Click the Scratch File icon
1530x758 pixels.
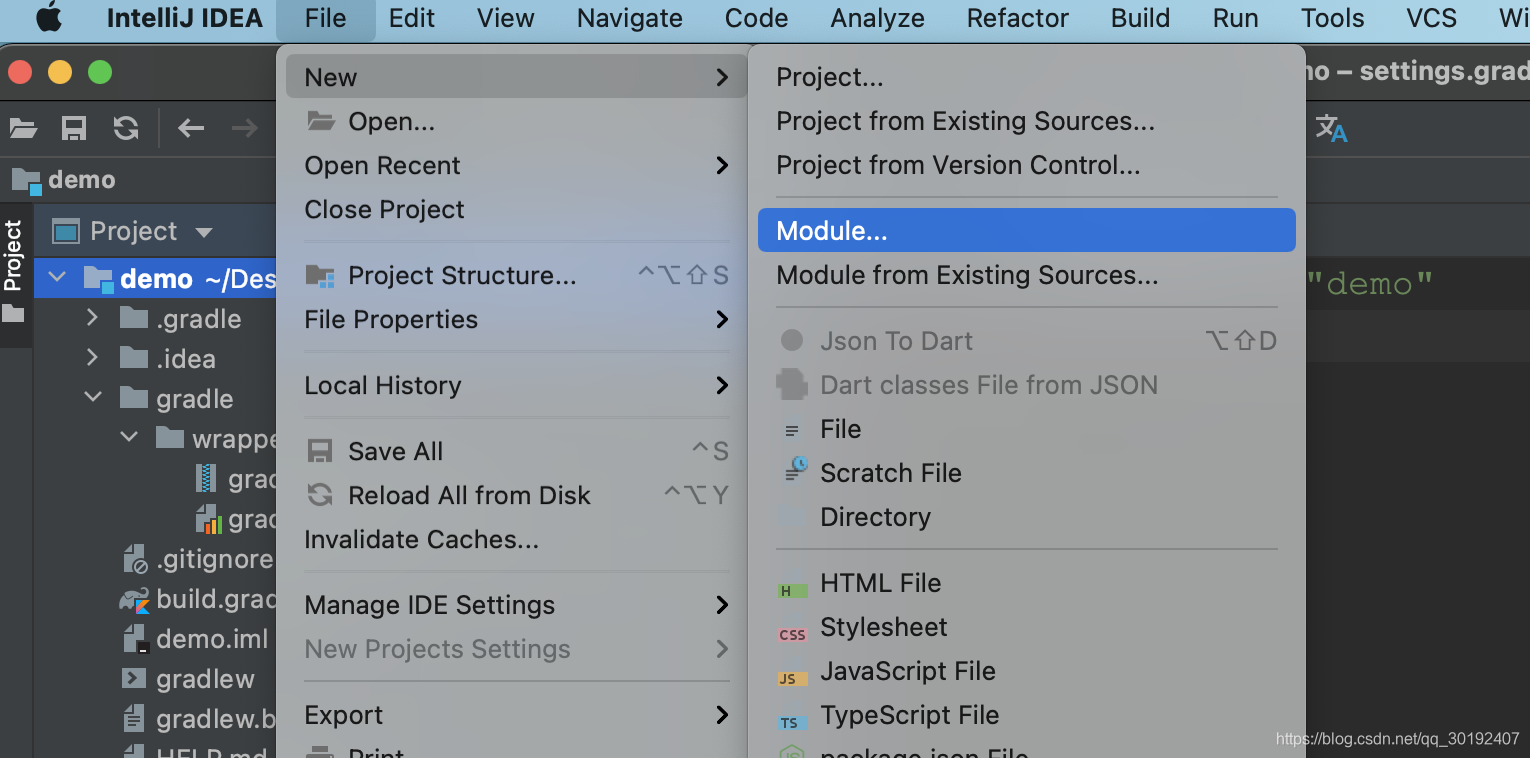[795, 470]
